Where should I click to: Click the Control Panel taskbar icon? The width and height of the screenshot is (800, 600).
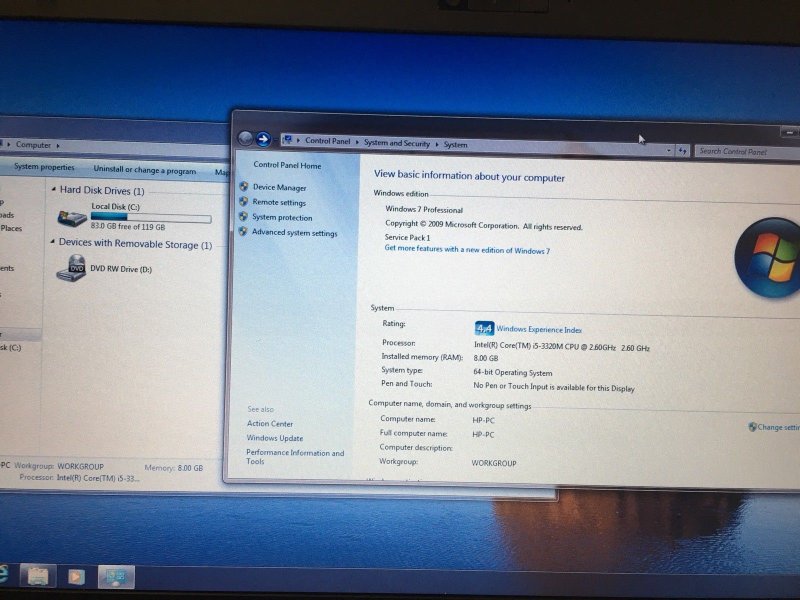(x=116, y=577)
